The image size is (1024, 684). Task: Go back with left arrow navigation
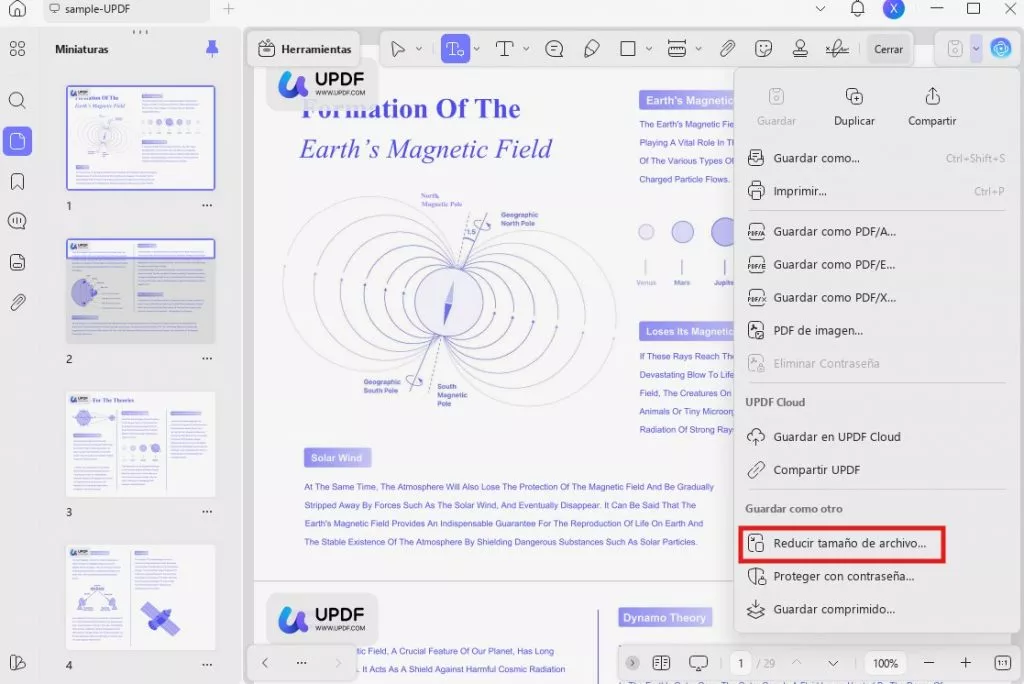(x=264, y=662)
